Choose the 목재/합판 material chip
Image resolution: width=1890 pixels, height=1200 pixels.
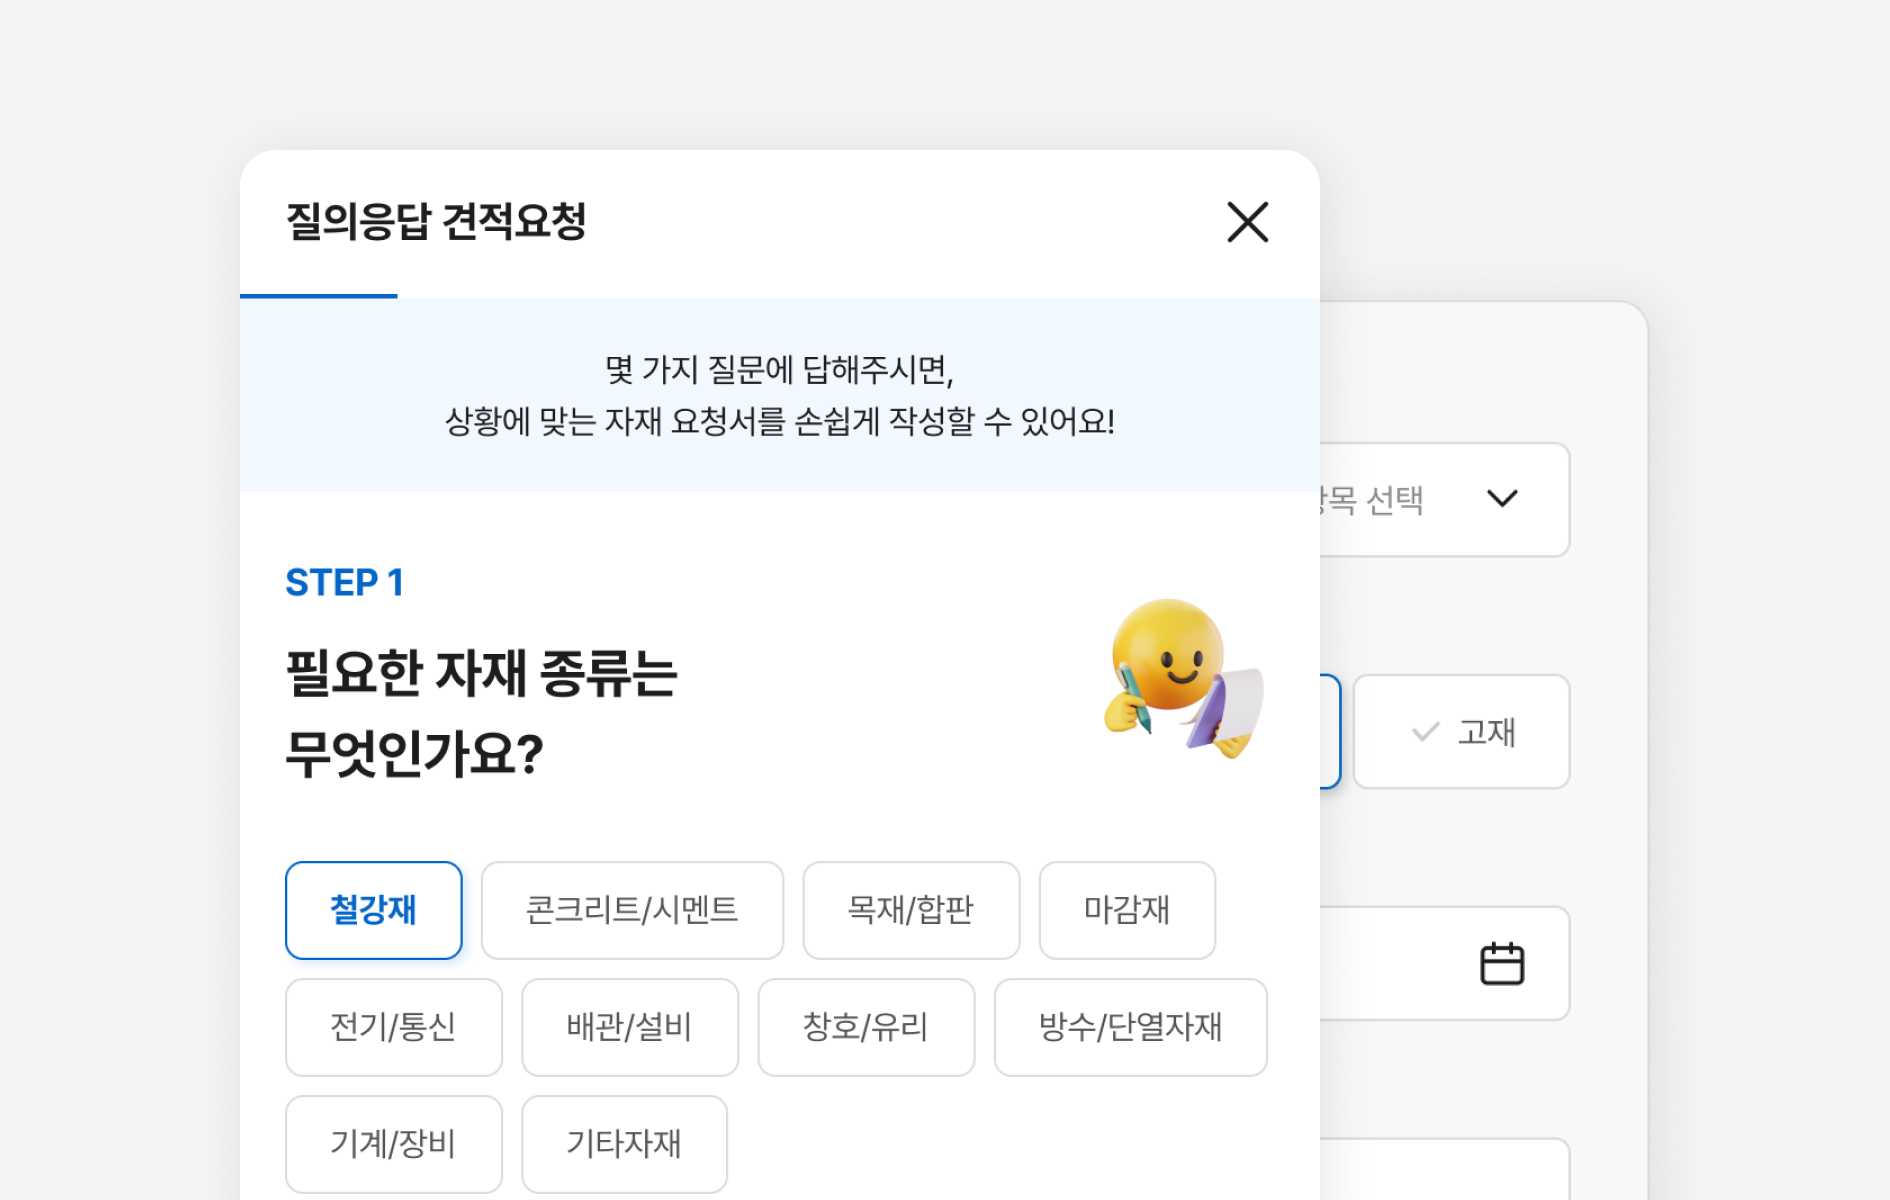(x=910, y=910)
